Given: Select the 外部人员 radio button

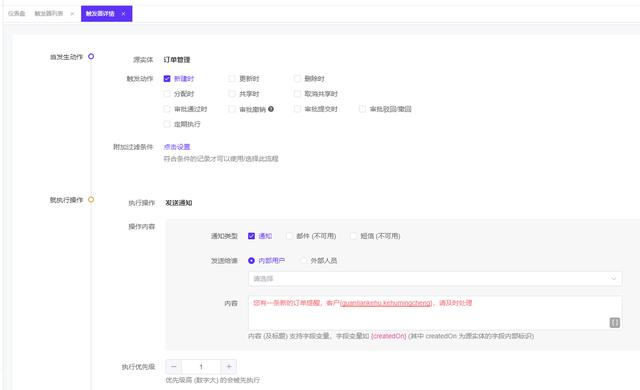Looking at the screenshot, I should click(303, 260).
